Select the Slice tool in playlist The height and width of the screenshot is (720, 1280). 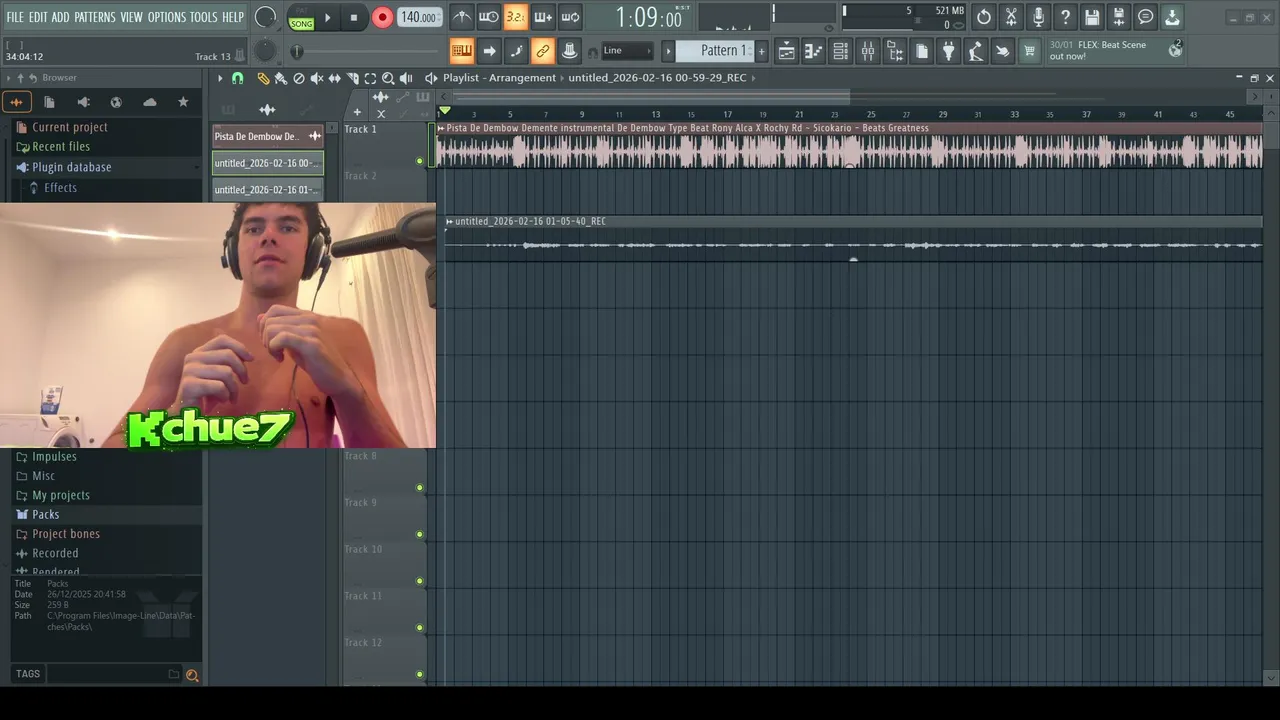click(352, 78)
